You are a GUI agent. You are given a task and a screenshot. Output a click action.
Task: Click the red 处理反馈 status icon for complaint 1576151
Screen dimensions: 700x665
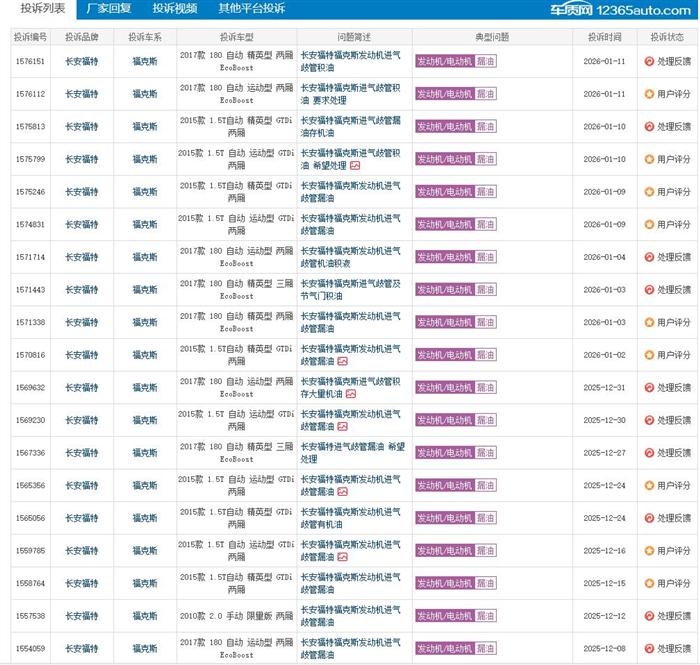649,61
